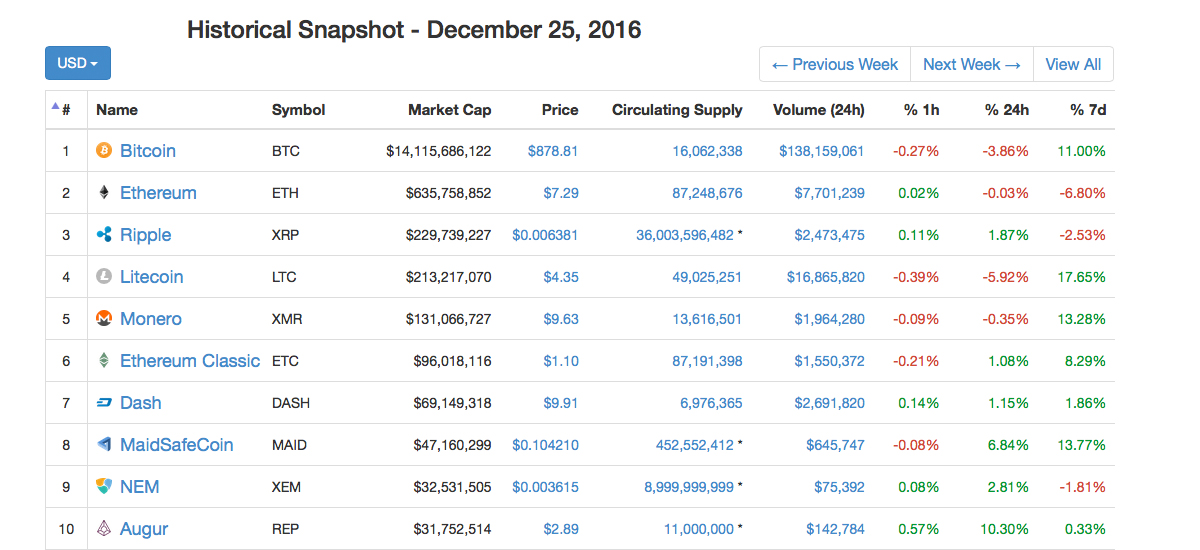Screen dimensions: 1200x550
Task: Click the Bitcoin coin logo icon
Action: tap(104, 151)
